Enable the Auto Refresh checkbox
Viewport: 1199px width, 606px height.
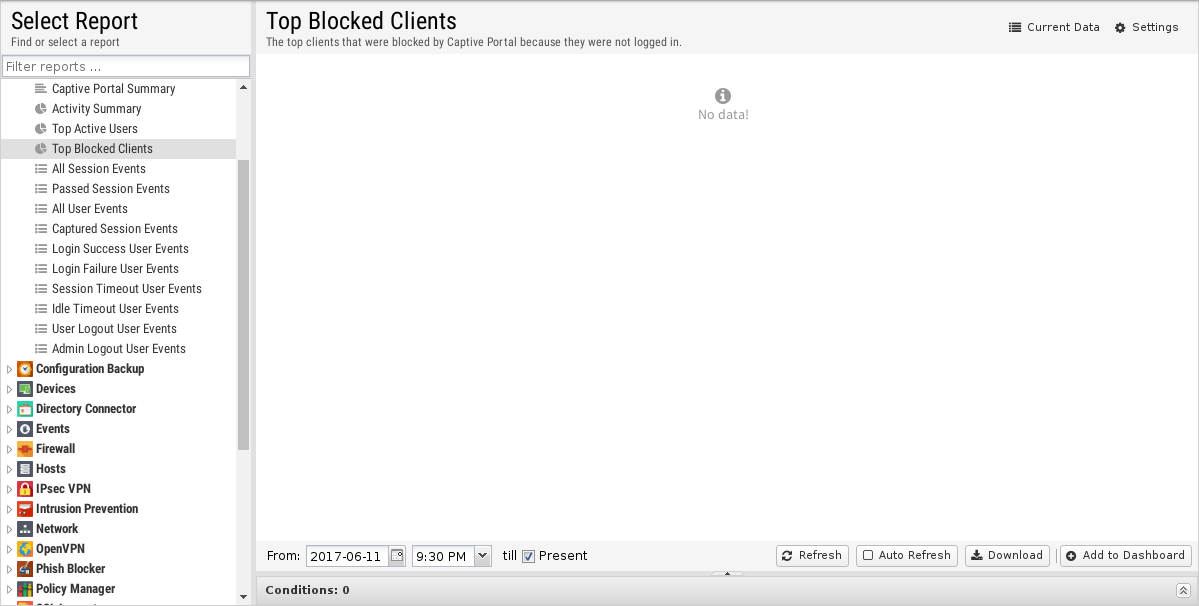click(868, 556)
